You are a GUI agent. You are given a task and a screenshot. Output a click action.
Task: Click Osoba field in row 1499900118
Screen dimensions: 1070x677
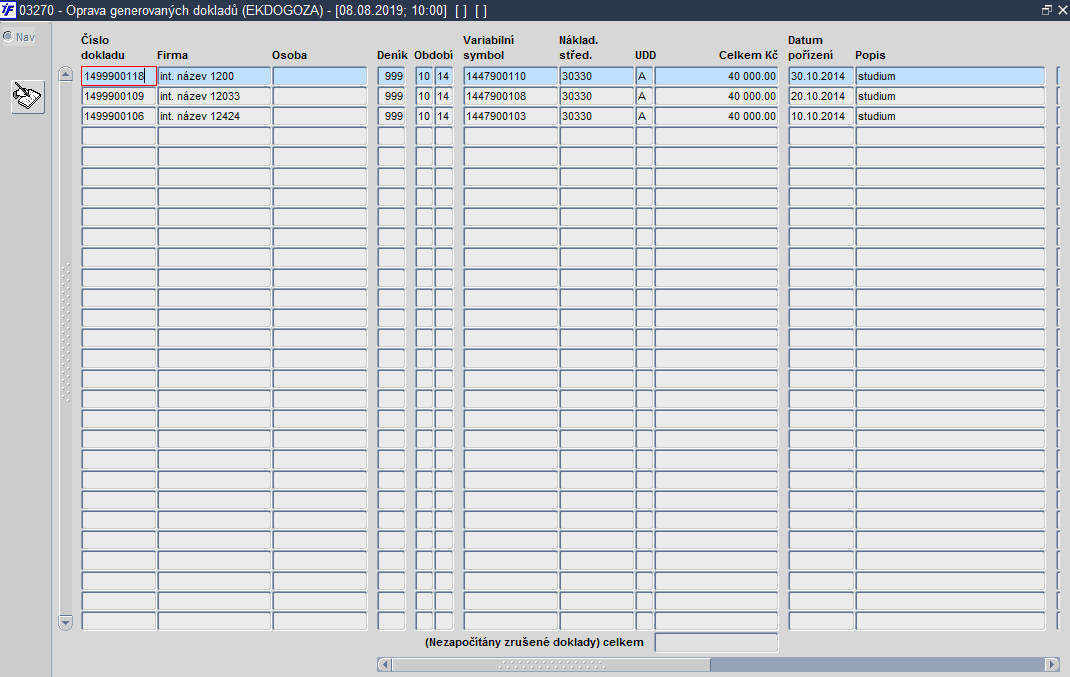click(x=320, y=76)
